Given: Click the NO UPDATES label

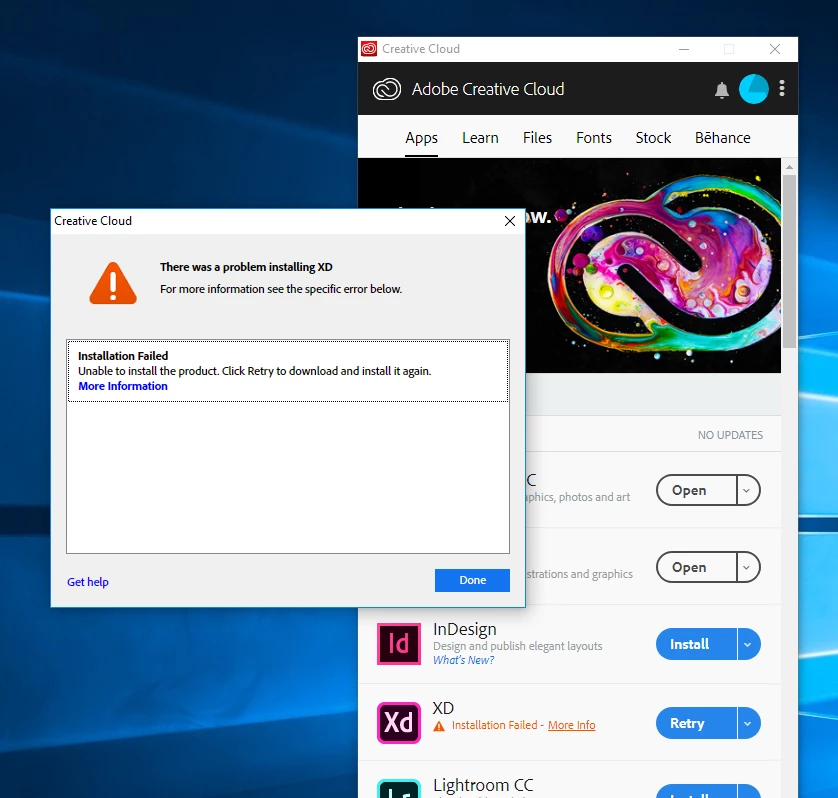Looking at the screenshot, I should (x=730, y=435).
